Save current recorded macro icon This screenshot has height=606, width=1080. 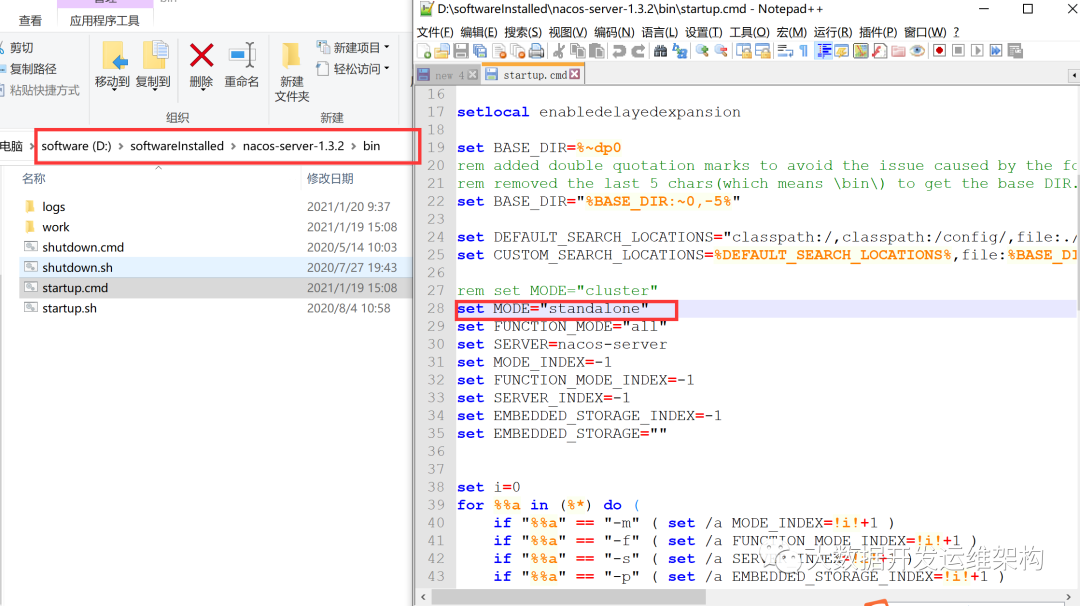pos(1015,51)
